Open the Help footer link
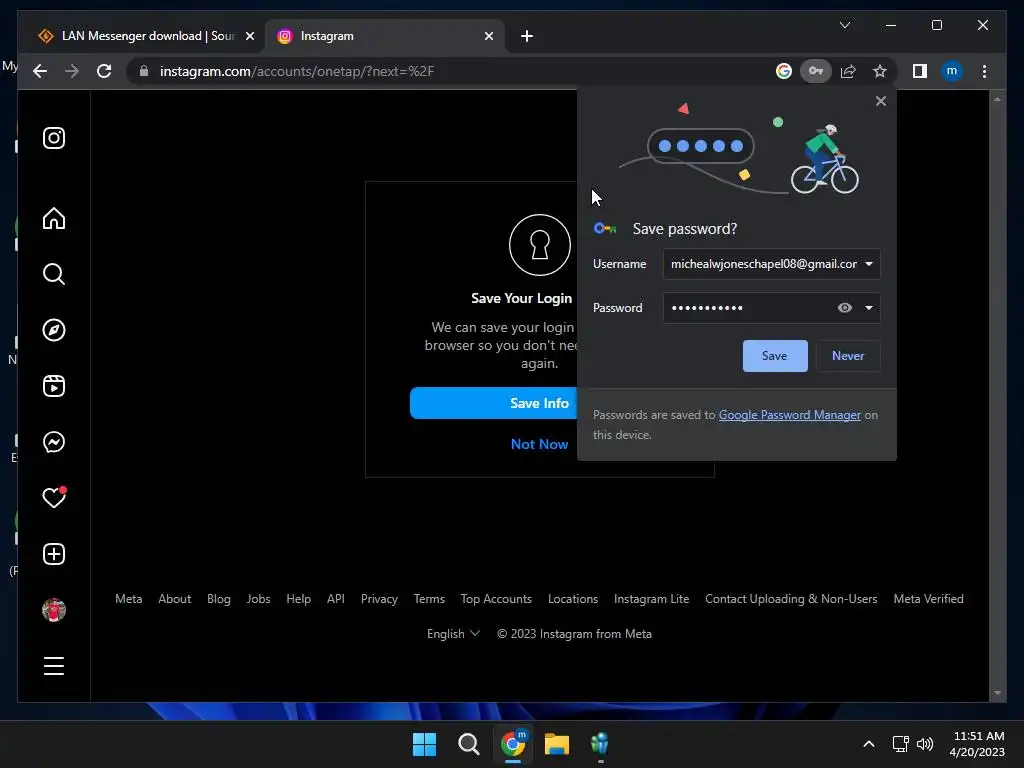 (x=298, y=599)
